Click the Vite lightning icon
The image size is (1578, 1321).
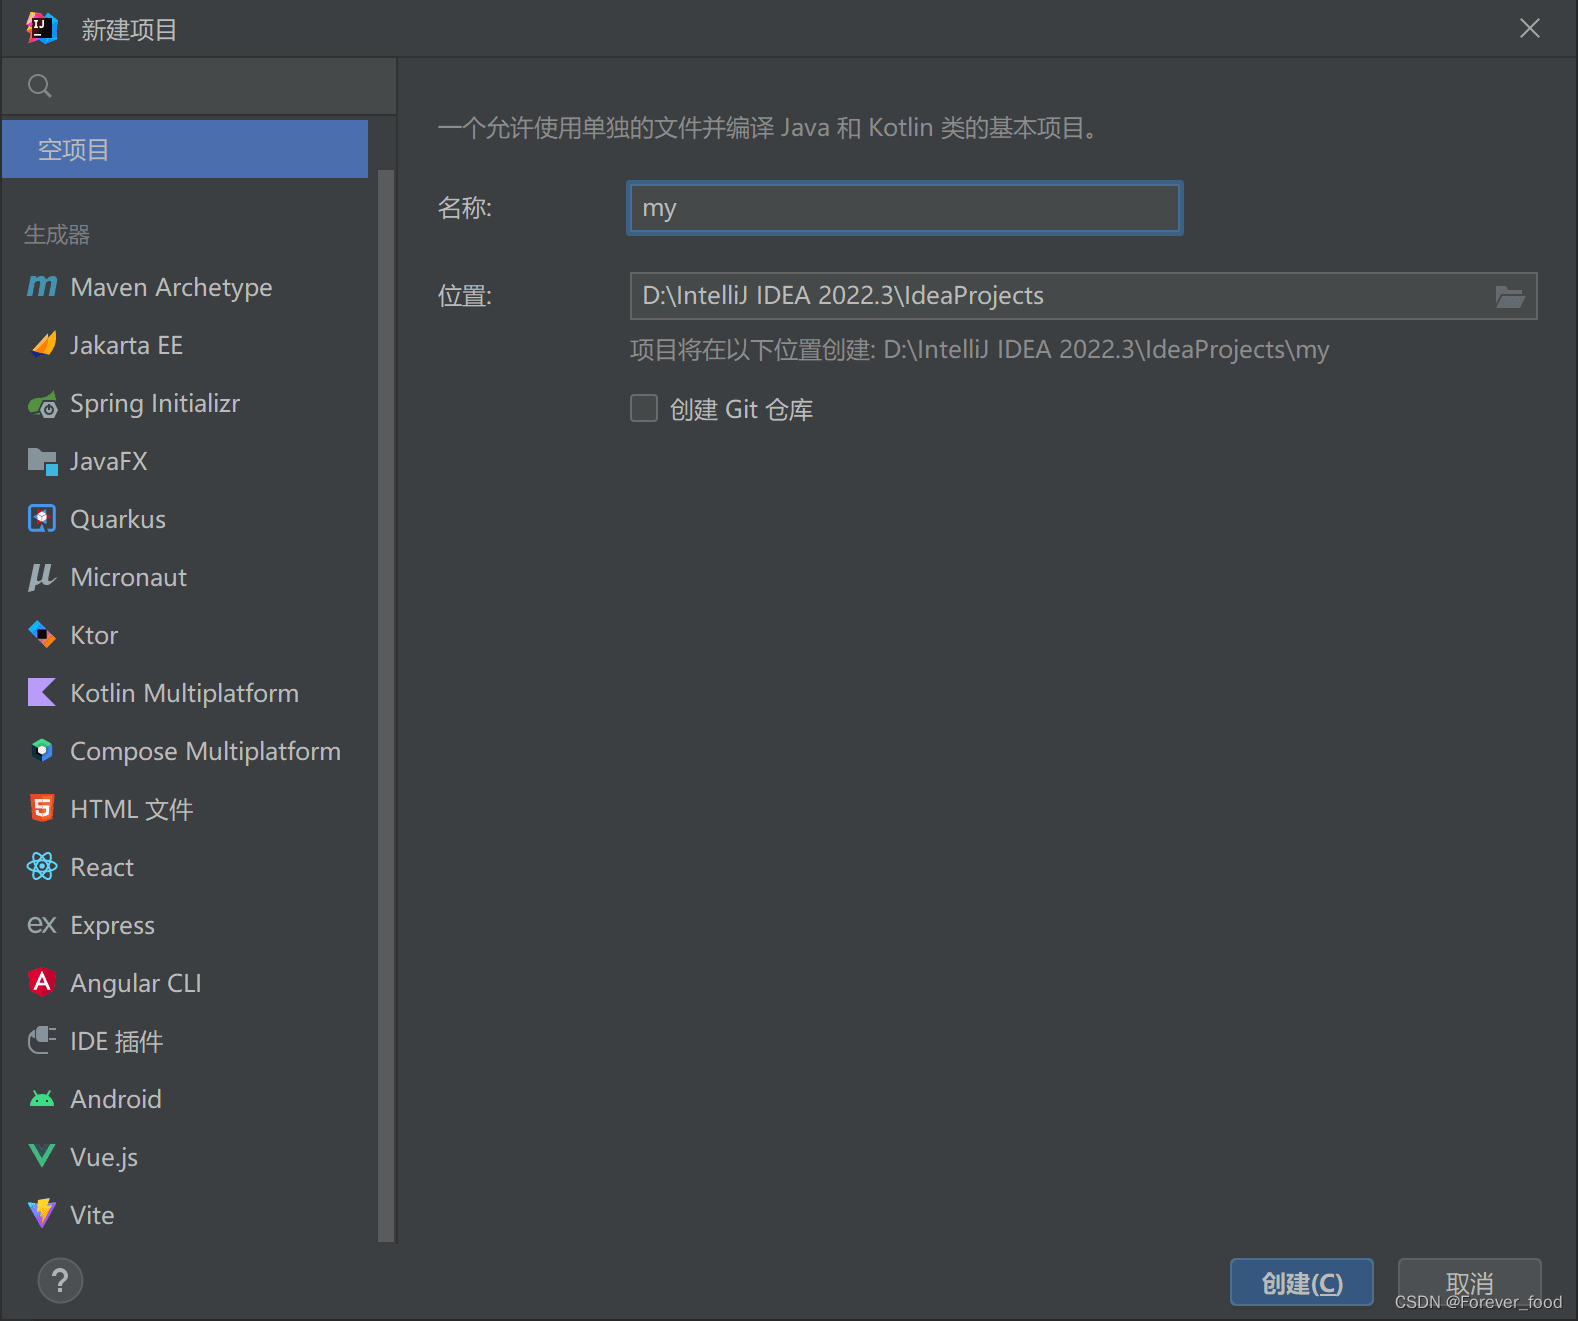pyautogui.click(x=42, y=1214)
